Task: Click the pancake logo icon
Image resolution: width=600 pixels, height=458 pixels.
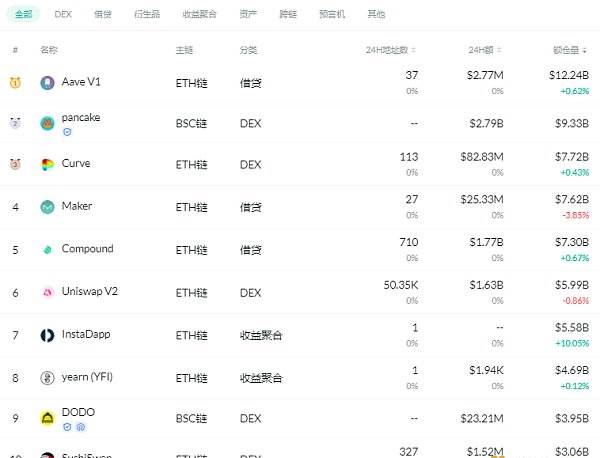Action: point(47,123)
